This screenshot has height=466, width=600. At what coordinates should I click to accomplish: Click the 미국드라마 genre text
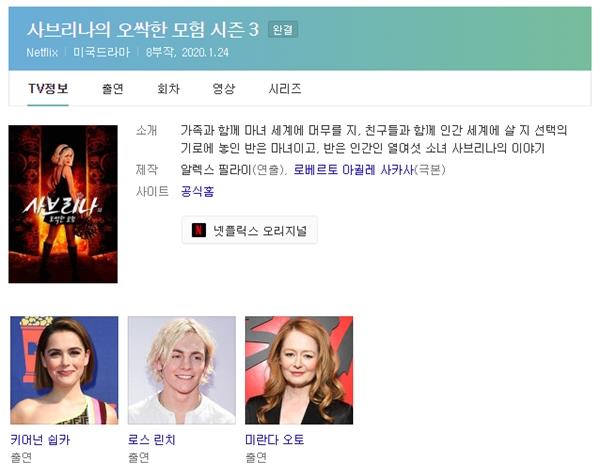point(102,52)
